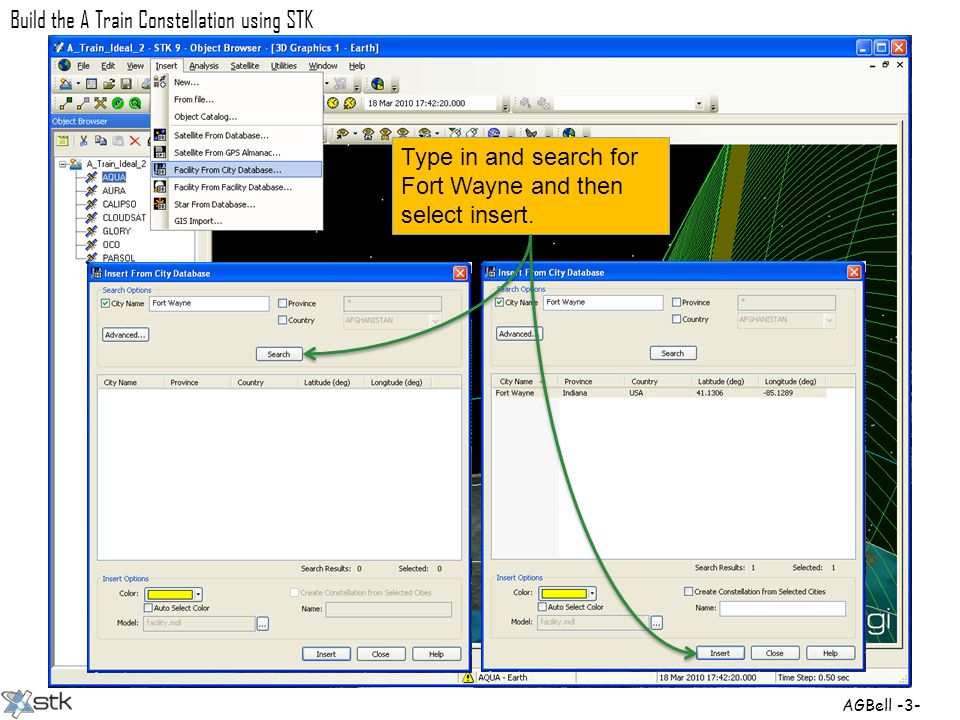This screenshot has height=720, width=960.
Task: Click the home view eye icon
Action: click(368, 133)
